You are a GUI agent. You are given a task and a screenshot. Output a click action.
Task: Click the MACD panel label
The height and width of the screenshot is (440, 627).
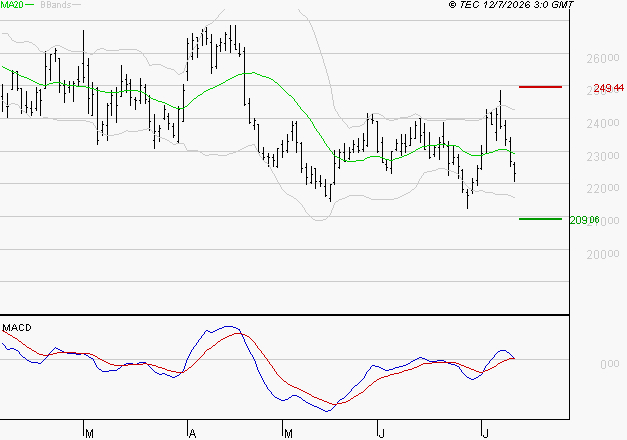point(17,328)
